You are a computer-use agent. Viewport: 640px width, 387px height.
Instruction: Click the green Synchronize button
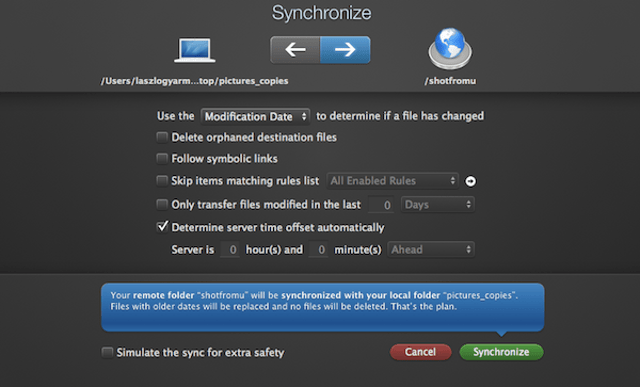501,352
